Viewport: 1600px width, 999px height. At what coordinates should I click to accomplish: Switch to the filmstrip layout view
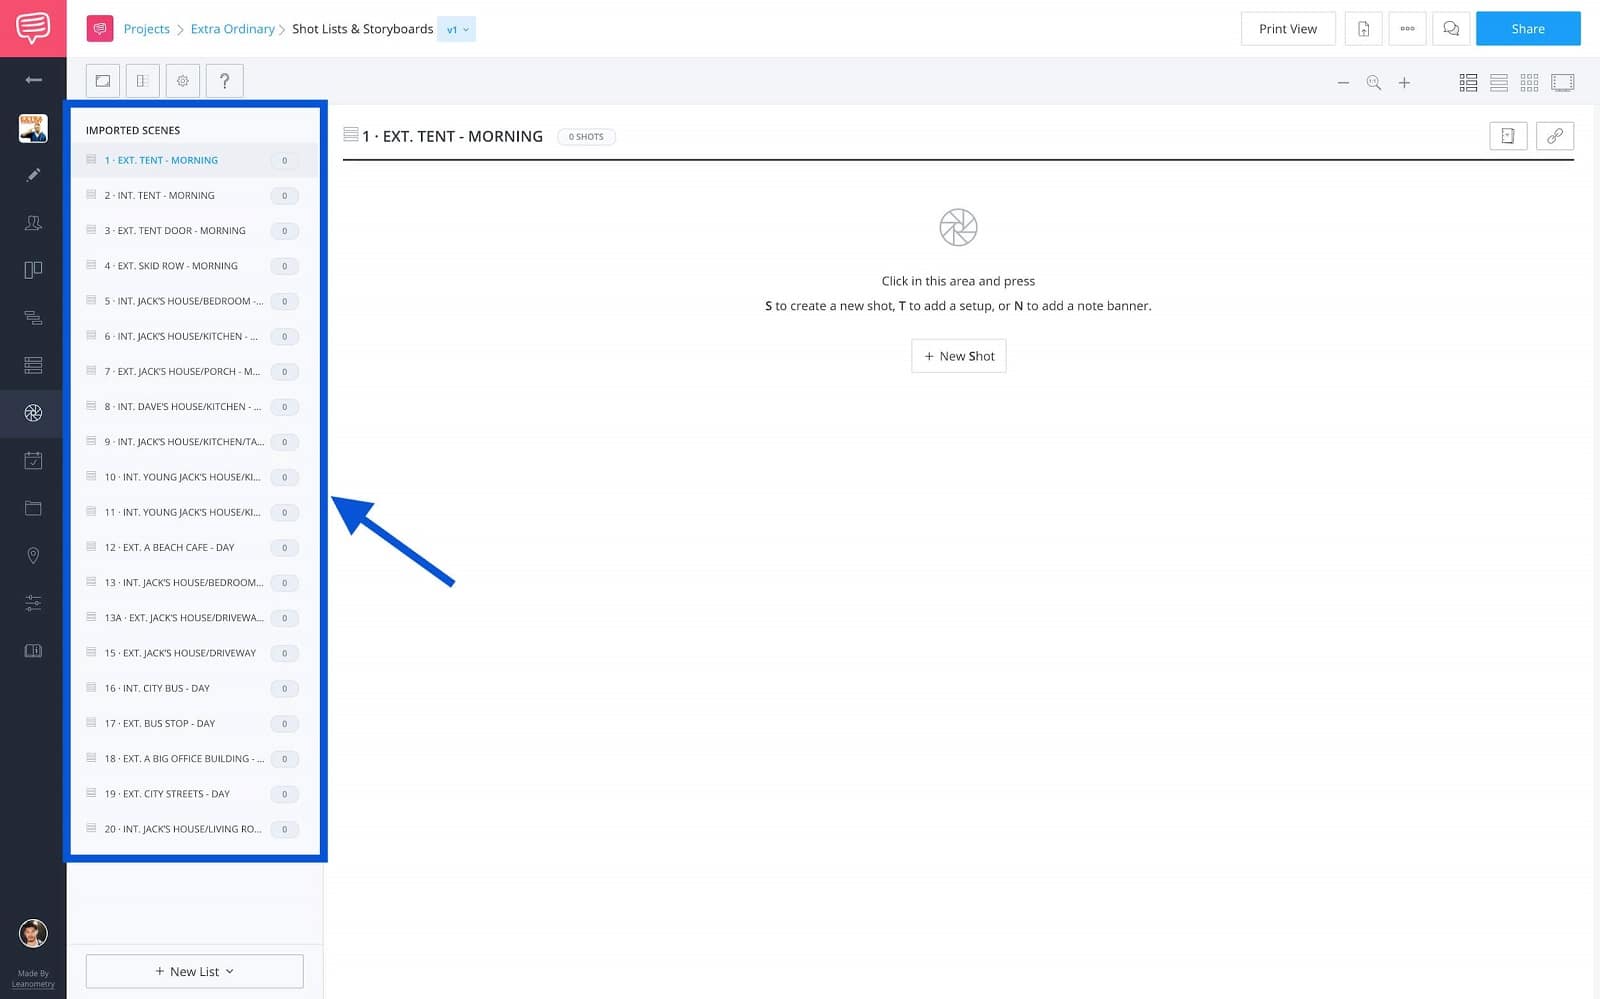point(1562,83)
